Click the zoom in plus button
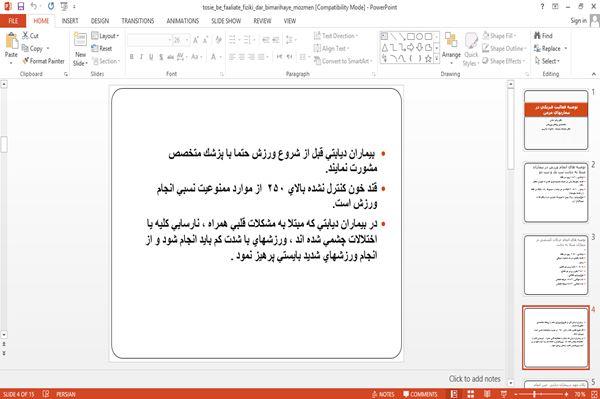This screenshot has width=600, height=399. [x=566, y=394]
